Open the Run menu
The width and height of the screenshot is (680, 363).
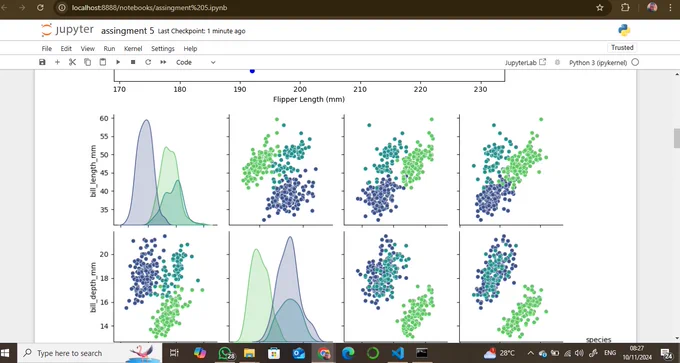point(109,49)
